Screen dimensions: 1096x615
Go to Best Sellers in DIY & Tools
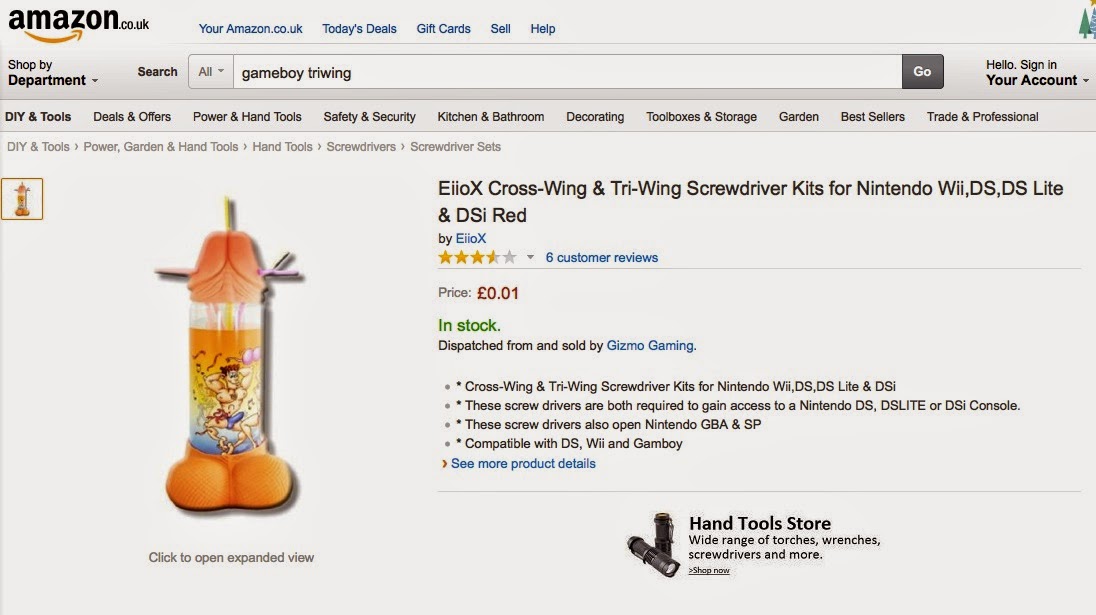pos(872,117)
